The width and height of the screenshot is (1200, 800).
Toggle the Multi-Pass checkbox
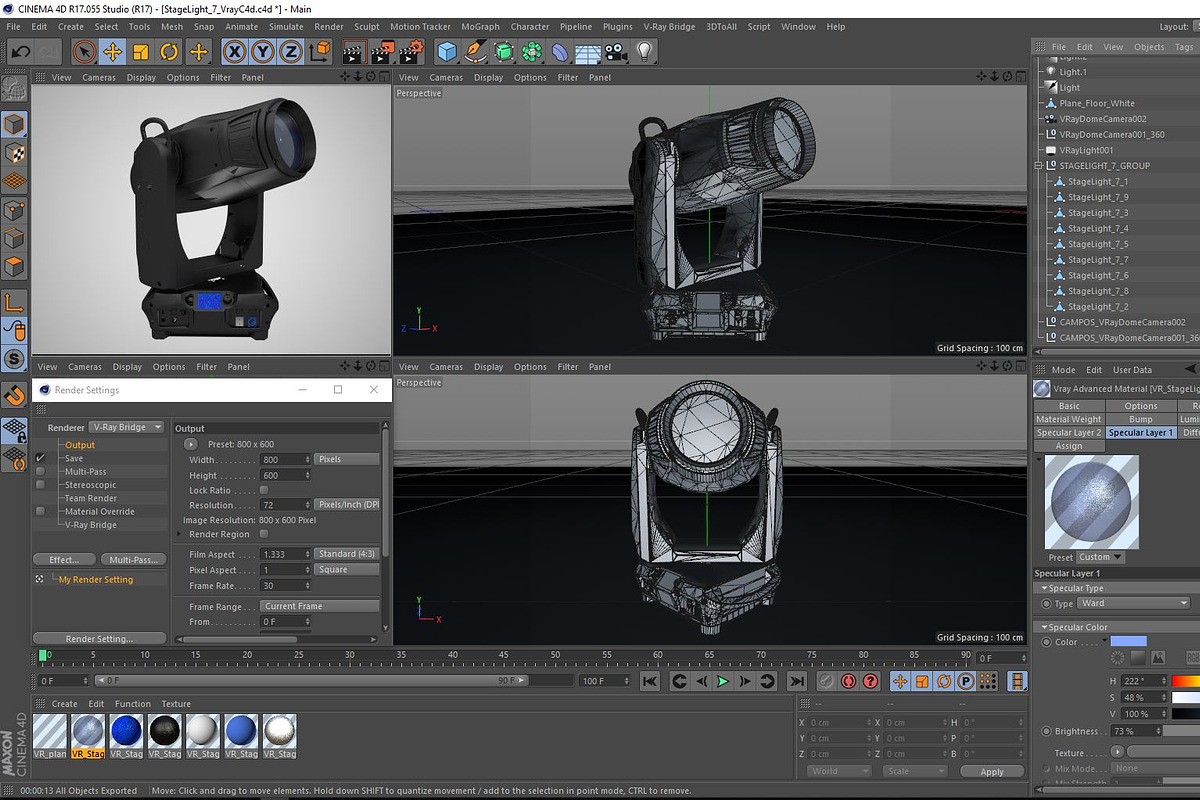(40, 471)
